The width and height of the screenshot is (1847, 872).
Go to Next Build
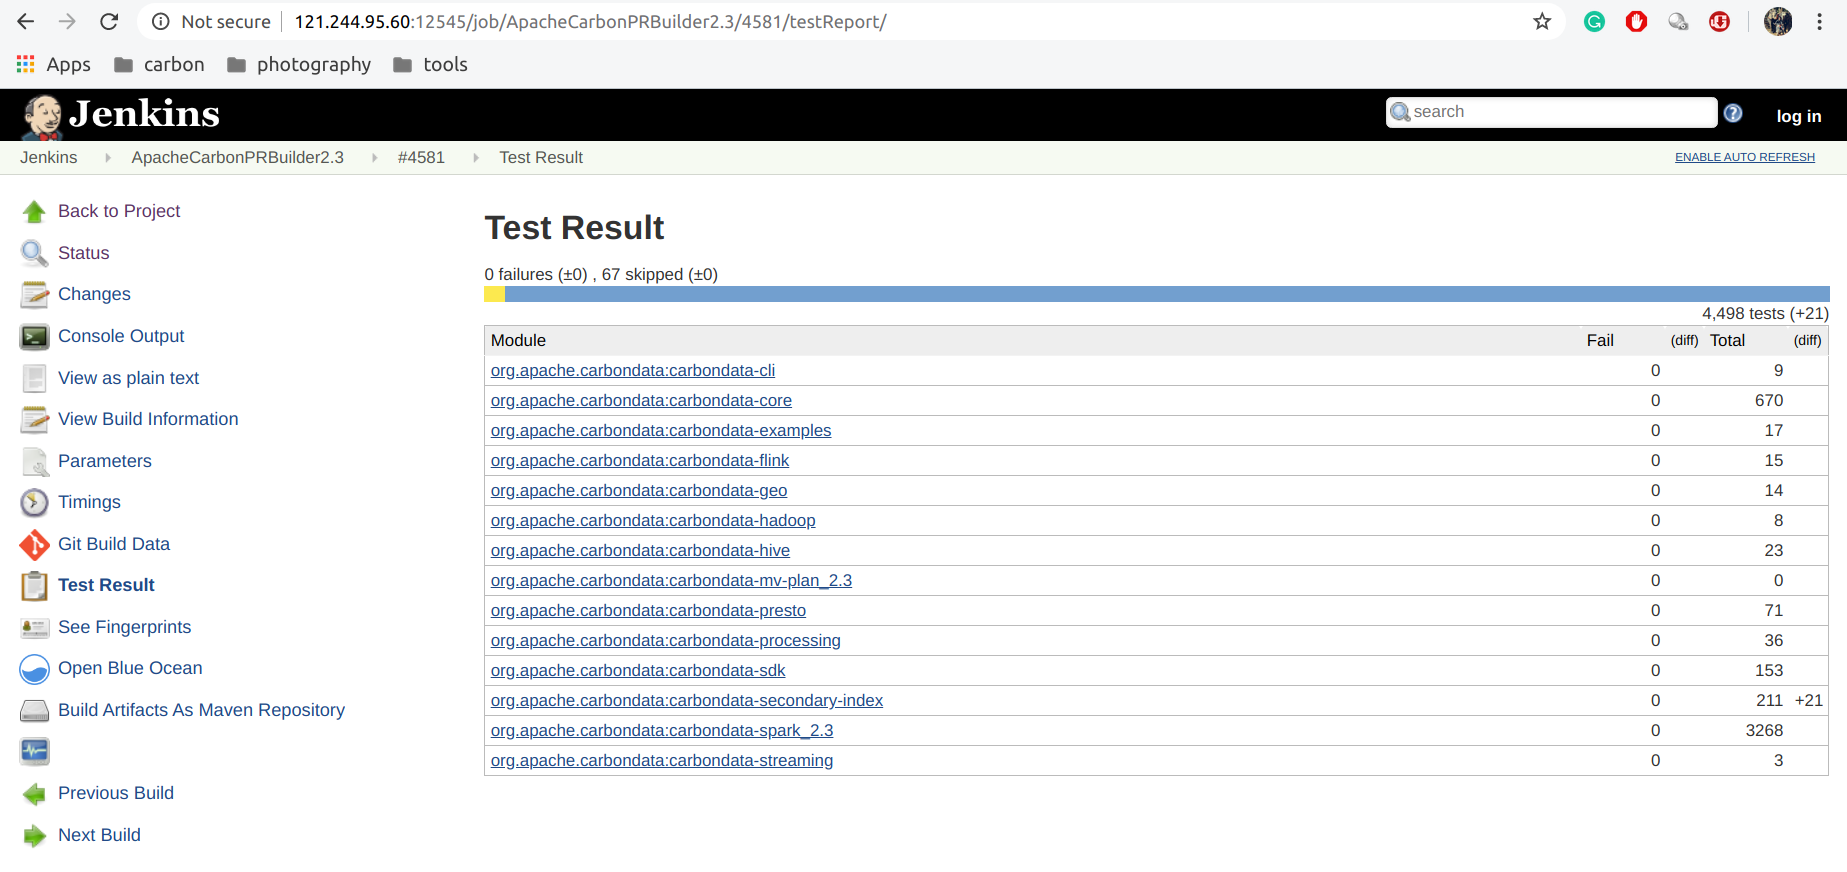(99, 835)
